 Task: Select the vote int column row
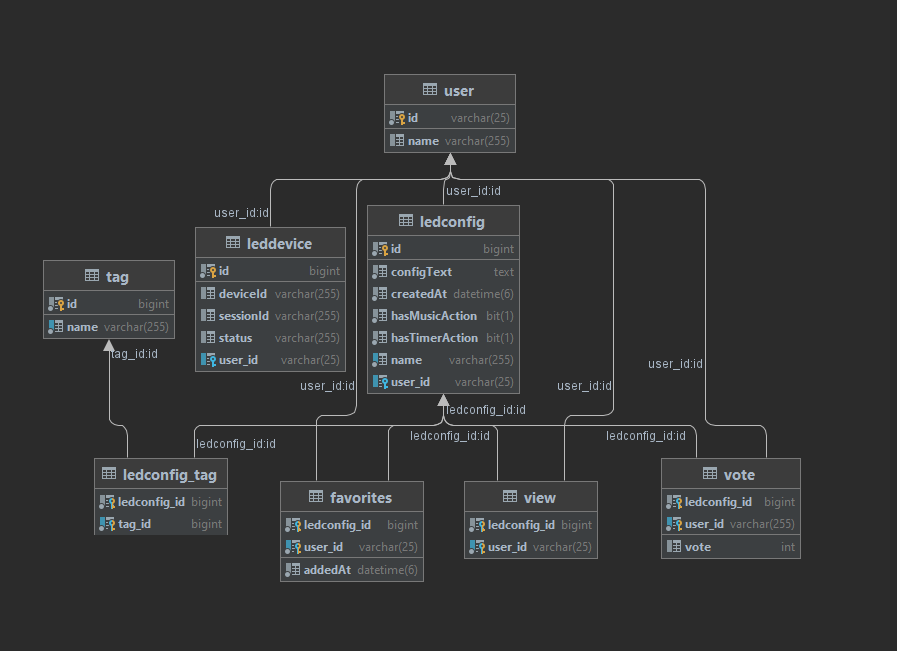coord(730,547)
